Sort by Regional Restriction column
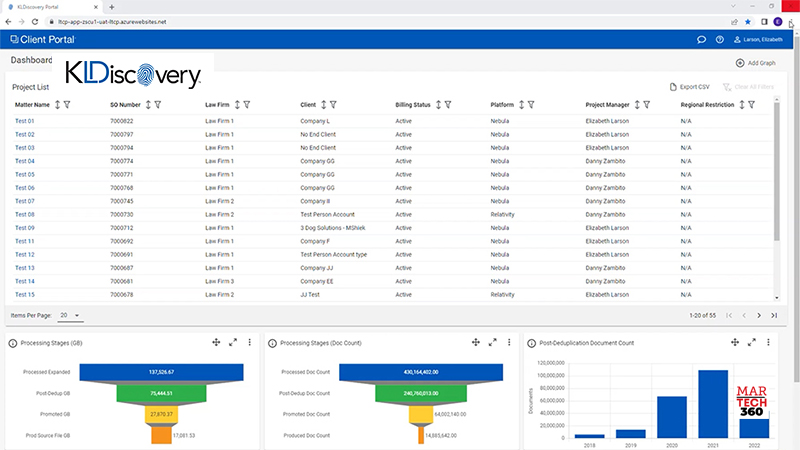 click(x=741, y=105)
